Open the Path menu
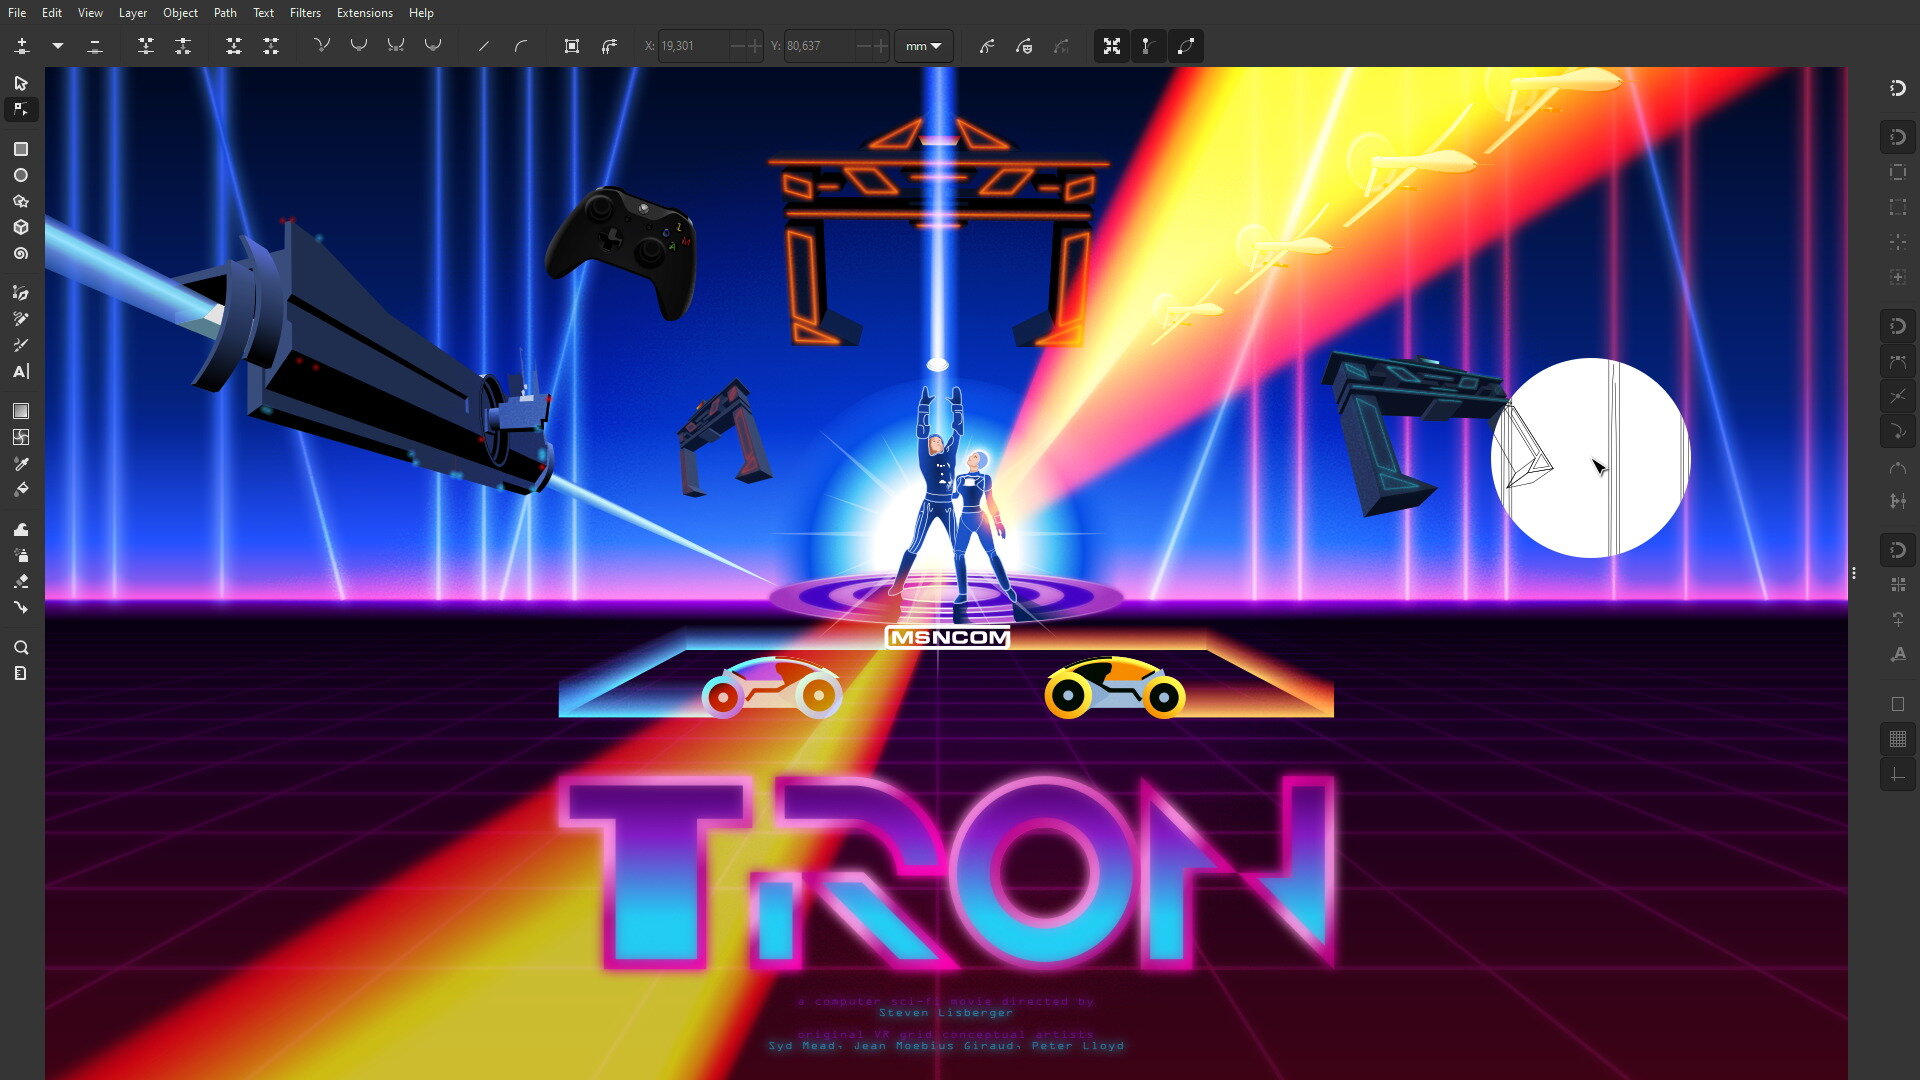 tap(225, 13)
